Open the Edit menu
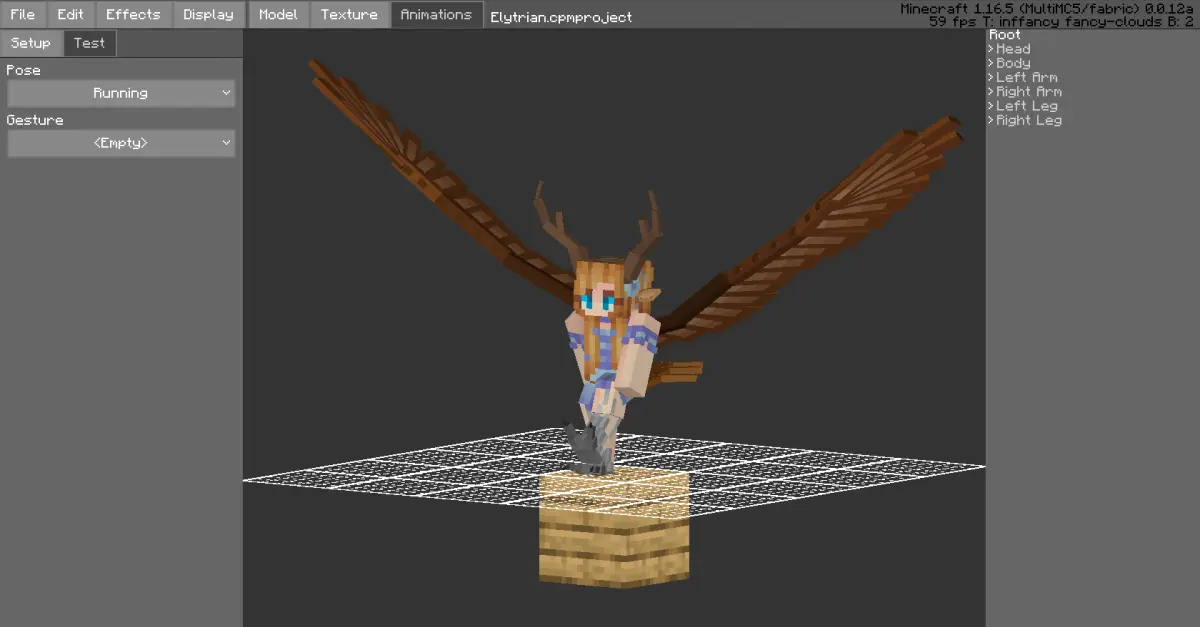This screenshot has width=1200, height=627. (71, 14)
